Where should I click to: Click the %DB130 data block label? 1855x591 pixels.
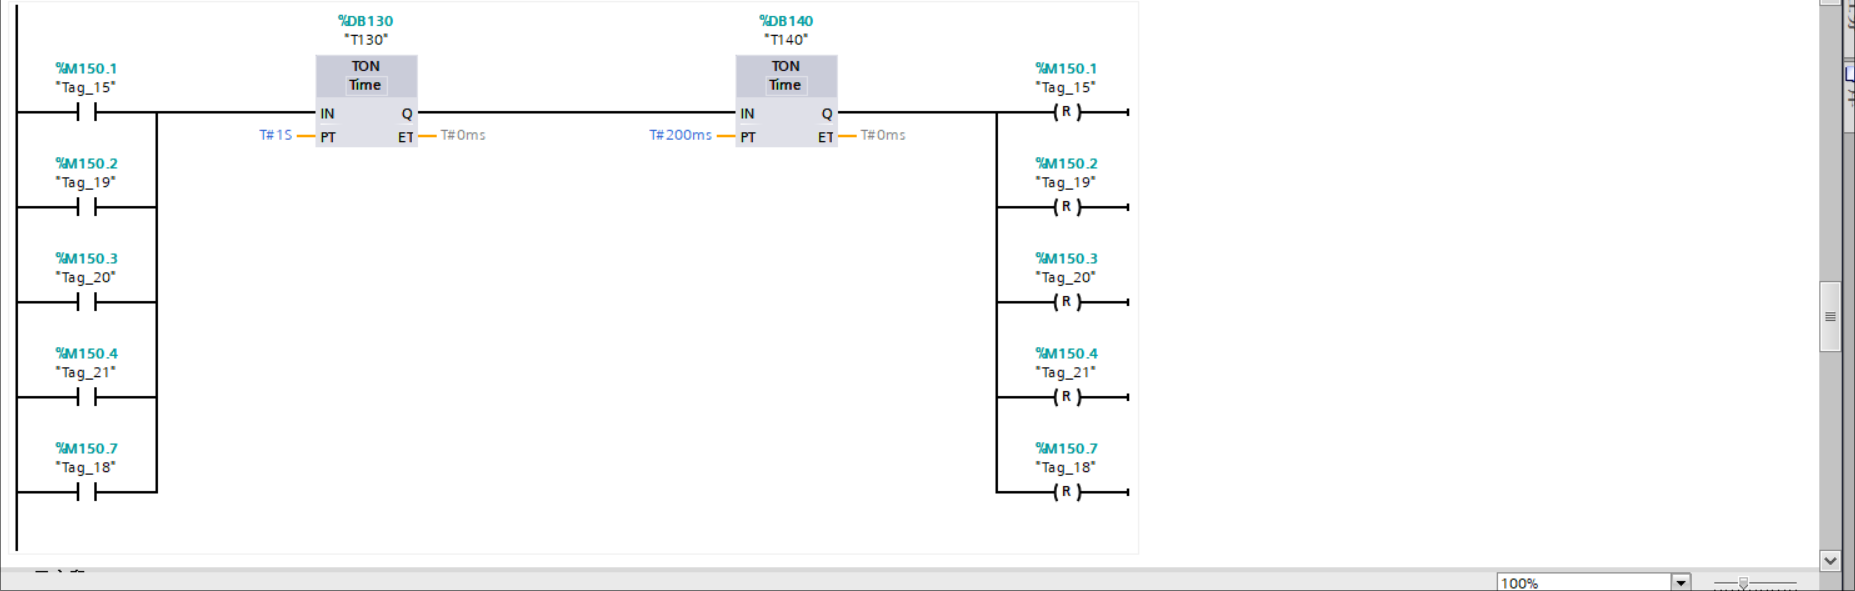[366, 21]
